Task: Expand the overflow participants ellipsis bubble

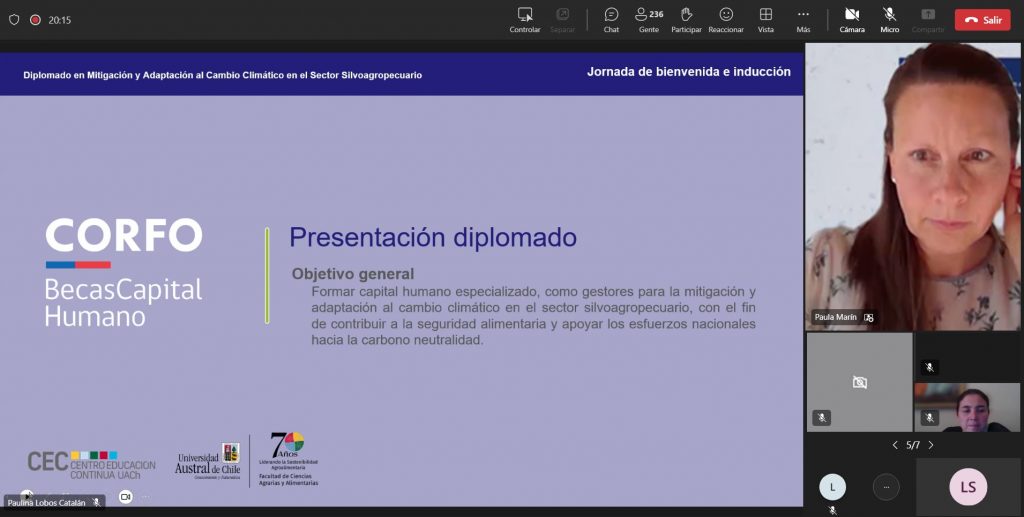Action: point(885,487)
